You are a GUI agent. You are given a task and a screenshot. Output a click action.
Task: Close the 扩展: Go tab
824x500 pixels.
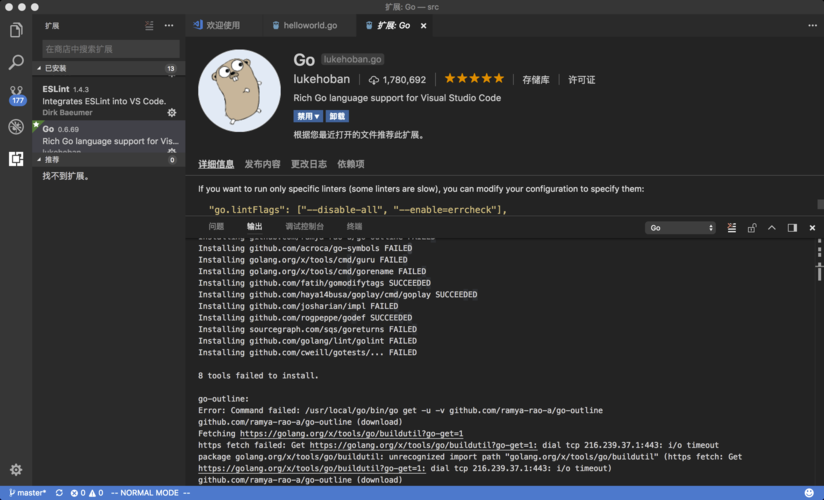click(x=424, y=26)
